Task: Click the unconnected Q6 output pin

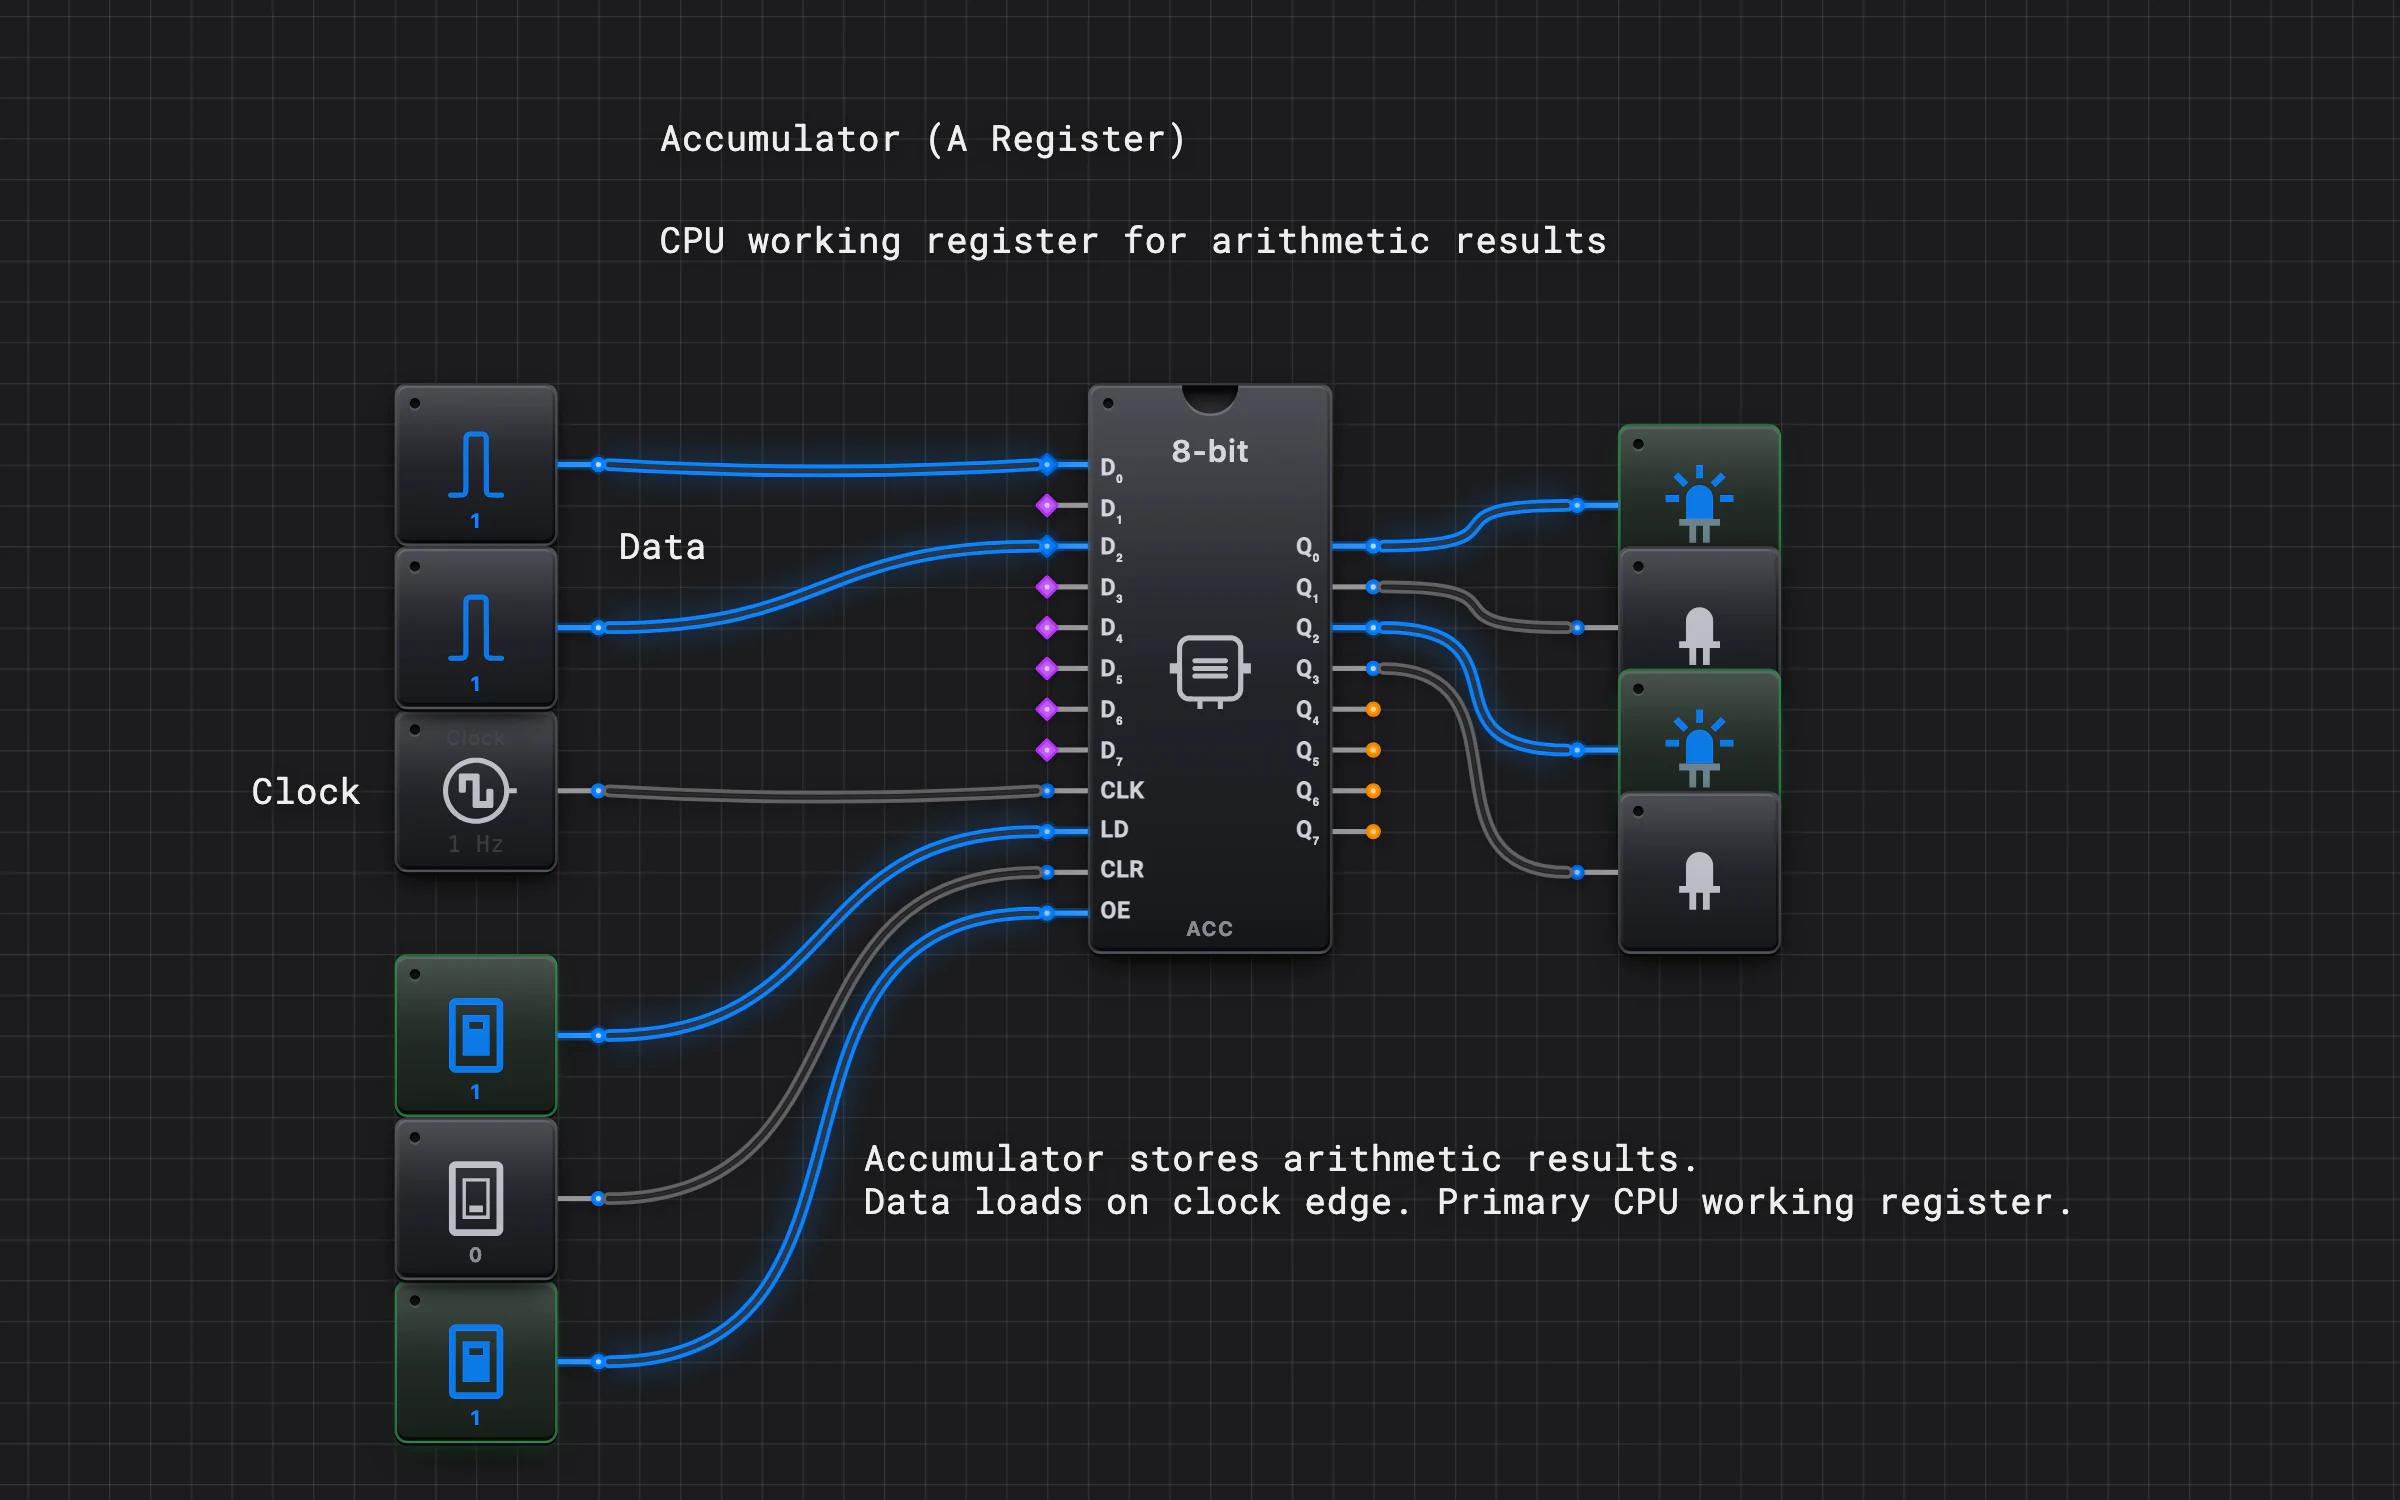Action: 1373,791
